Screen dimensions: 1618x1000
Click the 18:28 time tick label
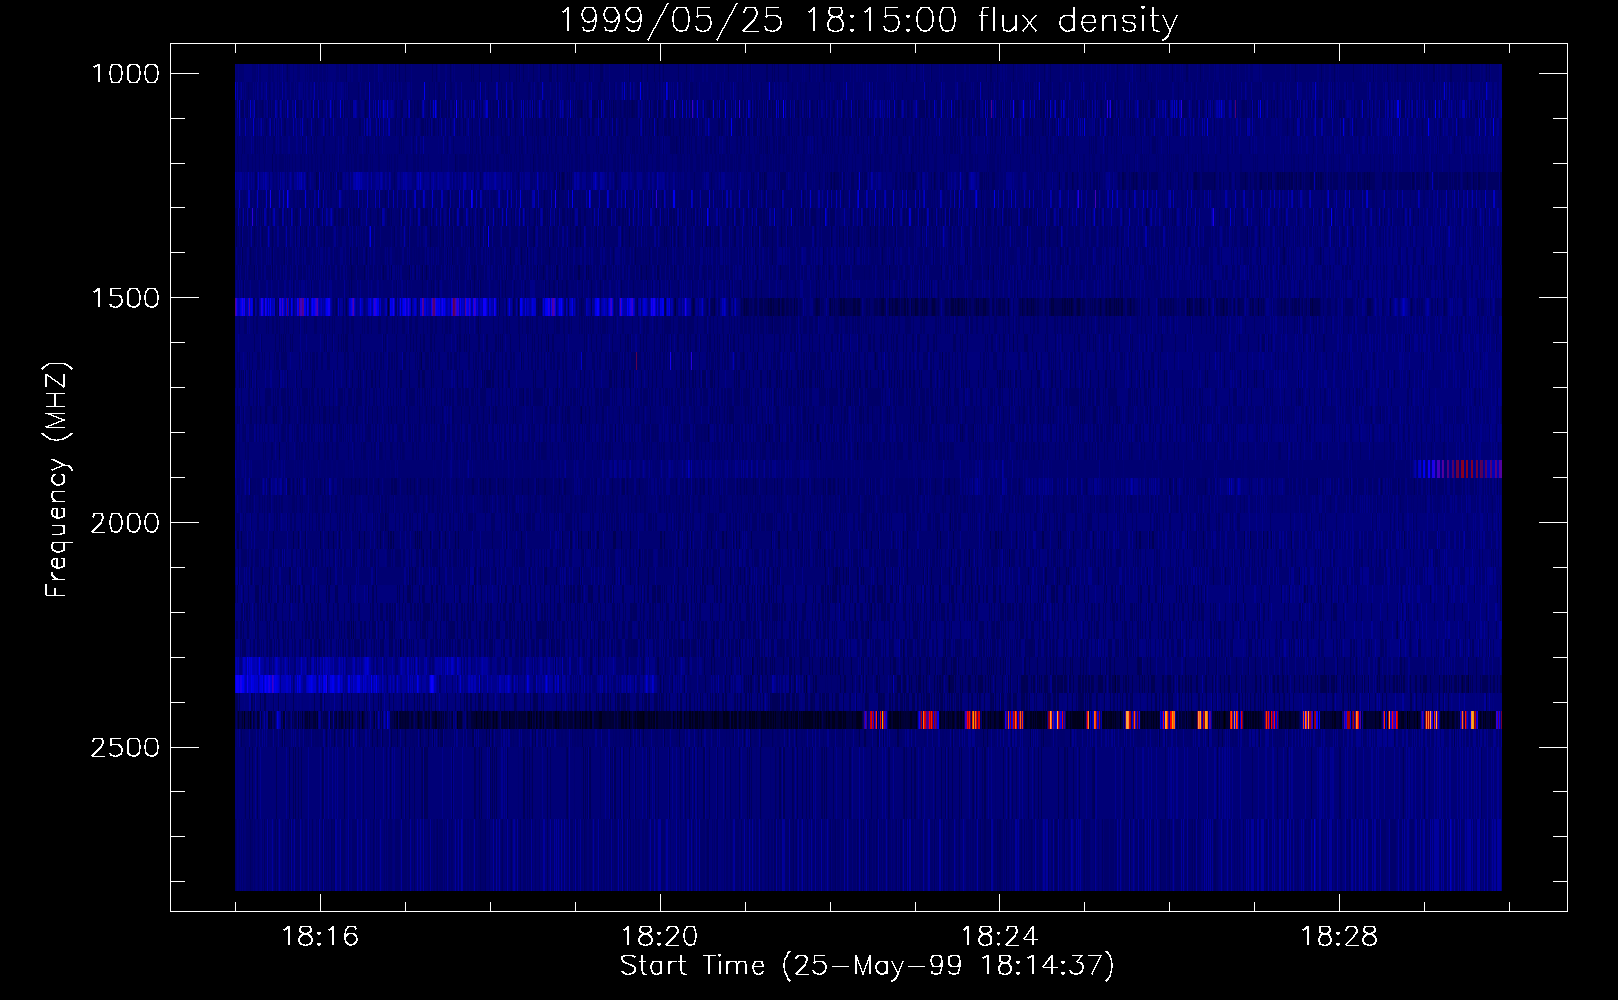(x=1339, y=937)
